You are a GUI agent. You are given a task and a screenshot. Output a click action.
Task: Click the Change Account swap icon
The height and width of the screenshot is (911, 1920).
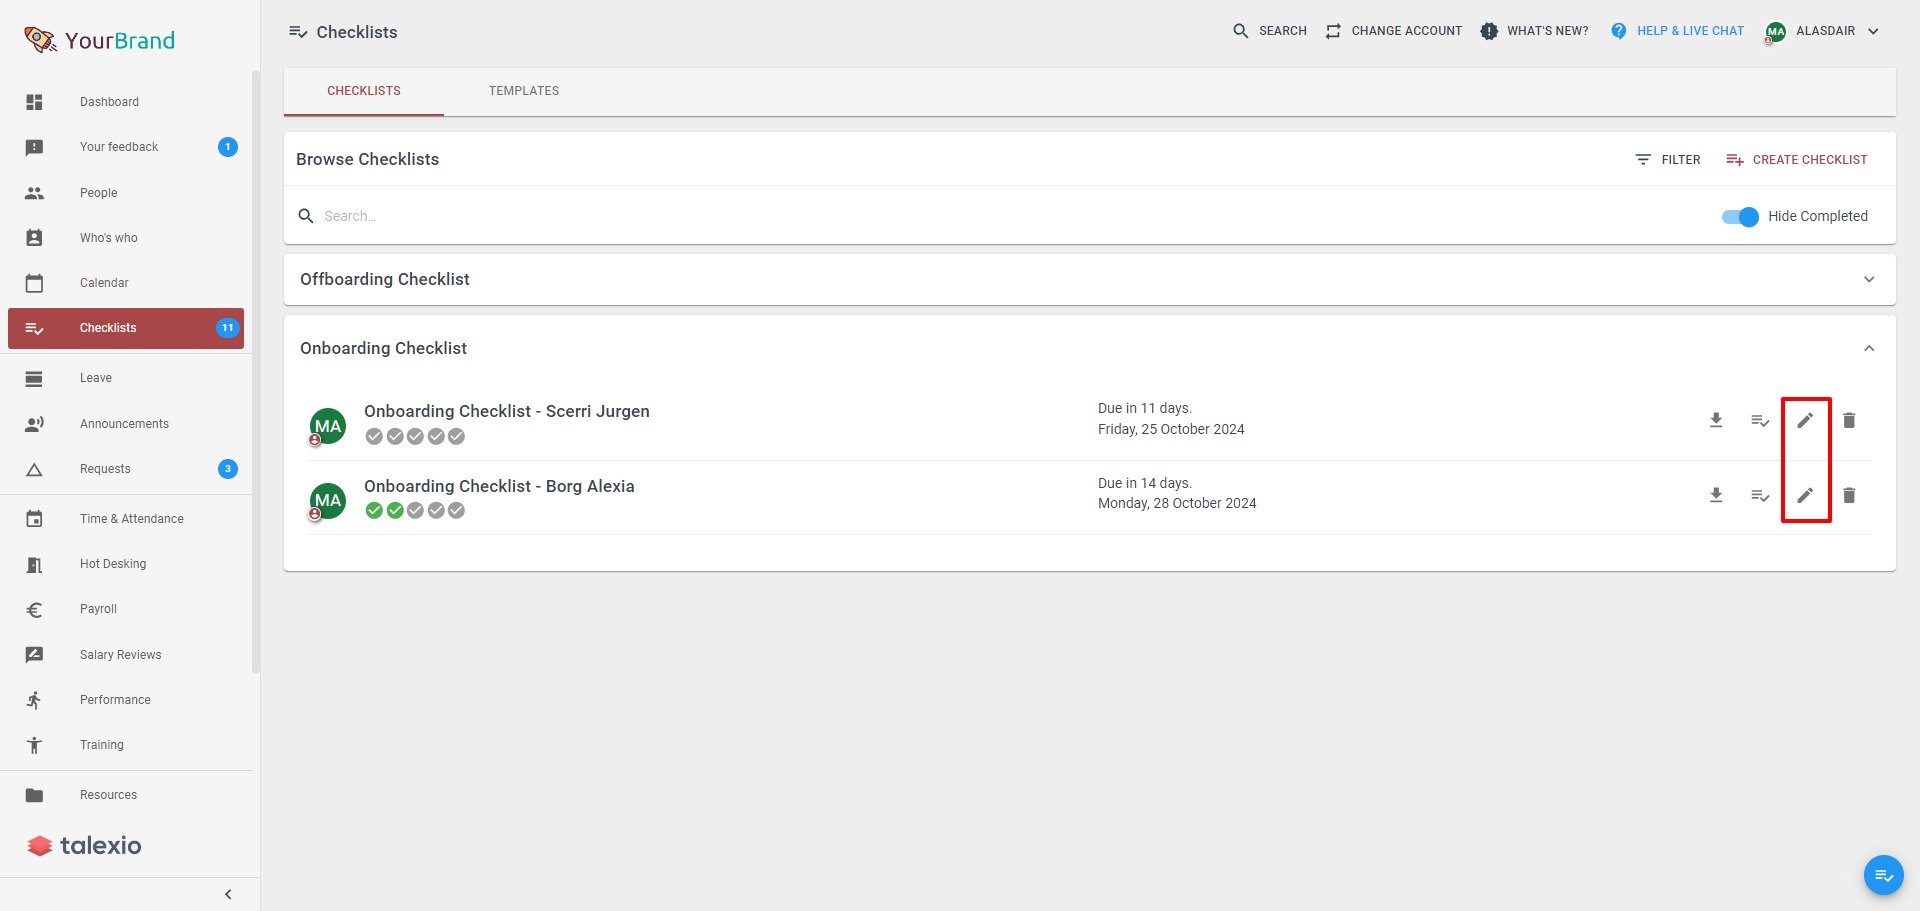coord(1333,31)
